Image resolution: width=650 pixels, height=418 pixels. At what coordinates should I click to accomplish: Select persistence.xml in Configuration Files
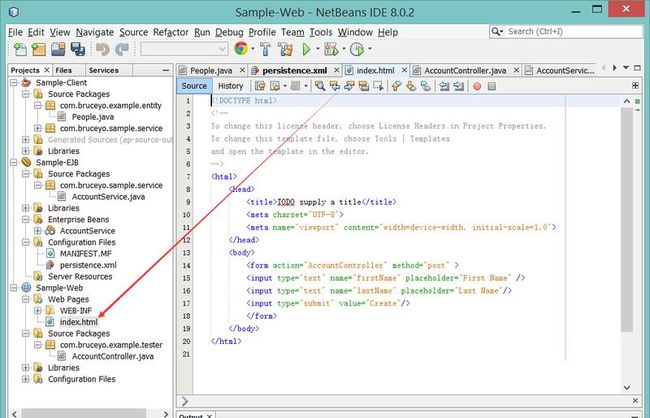pyautogui.click(x=88, y=265)
